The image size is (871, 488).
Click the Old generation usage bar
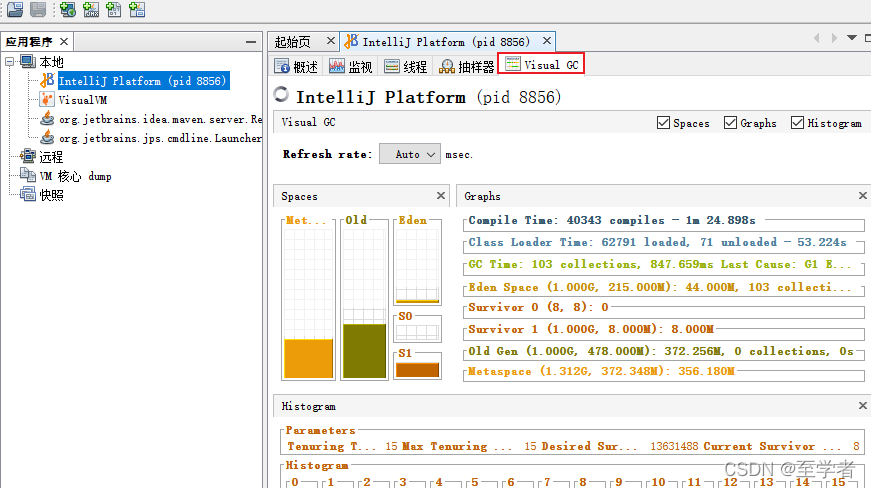click(364, 351)
